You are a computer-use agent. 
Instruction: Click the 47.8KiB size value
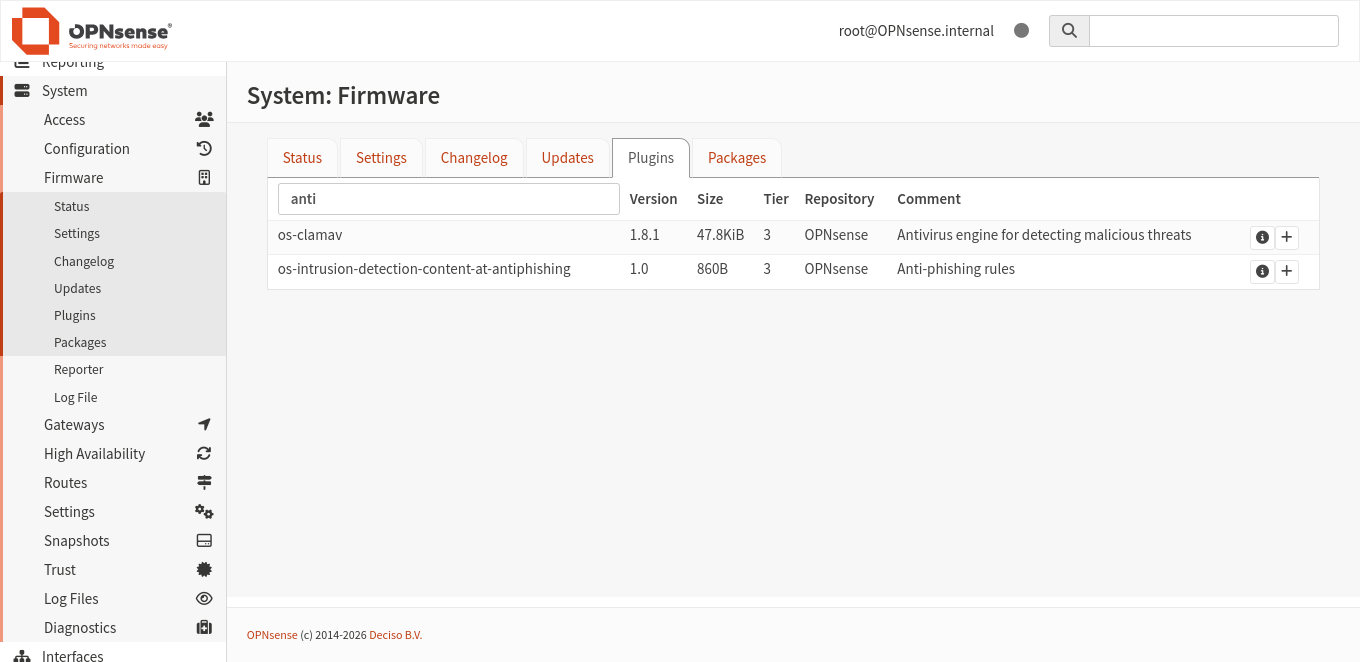pos(720,235)
